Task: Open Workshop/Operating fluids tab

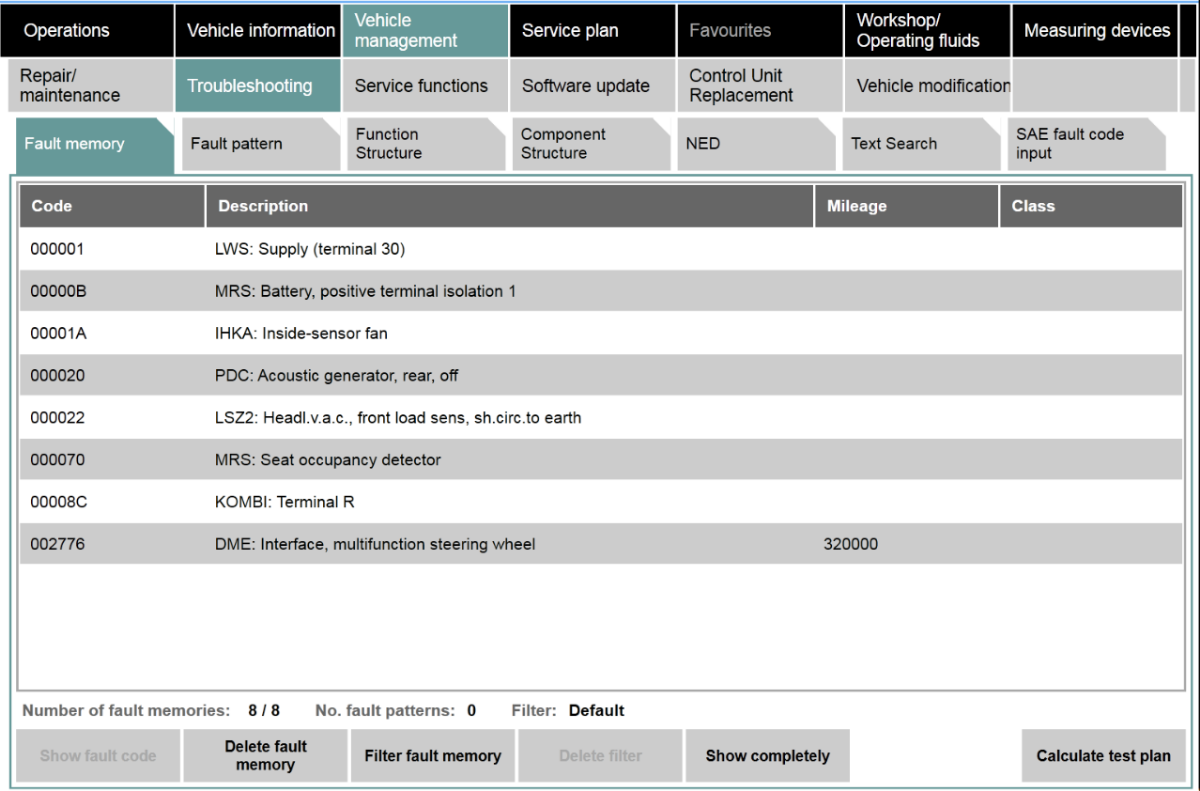Action: point(927,30)
